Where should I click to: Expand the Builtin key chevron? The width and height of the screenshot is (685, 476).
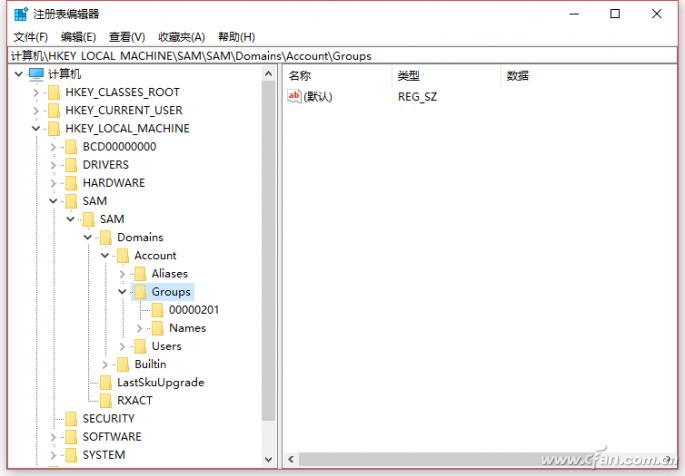coord(105,364)
